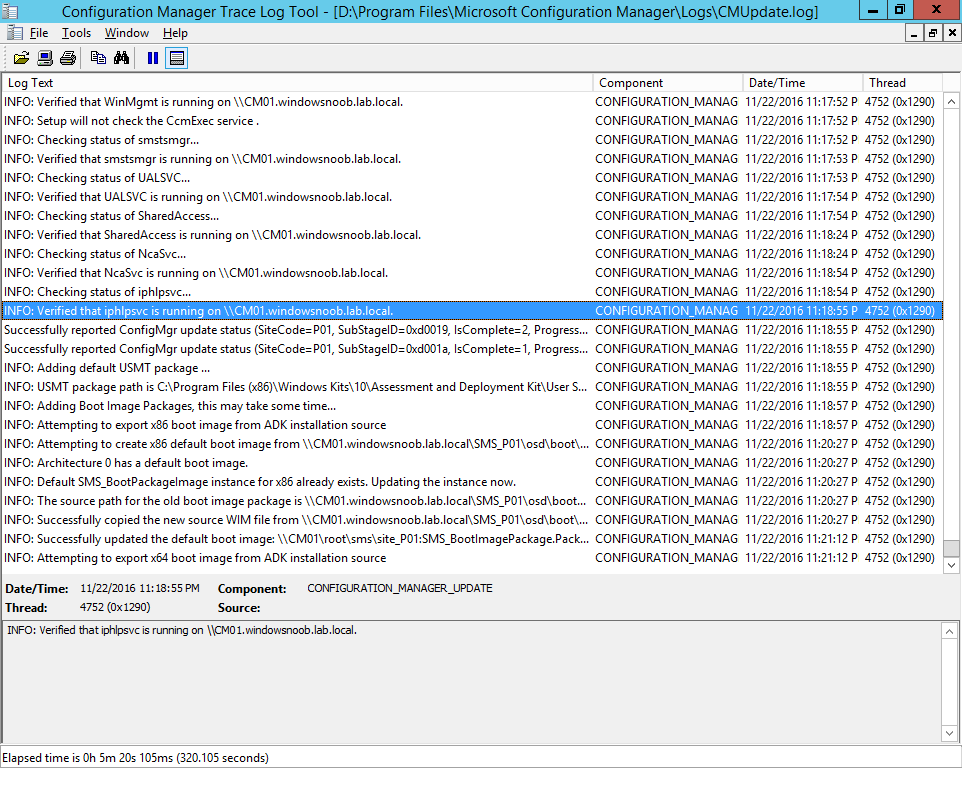Screen dimensions: 962x799
Task: Select the 'Checking status of iphlpsvc...' row
Action: click(472, 292)
